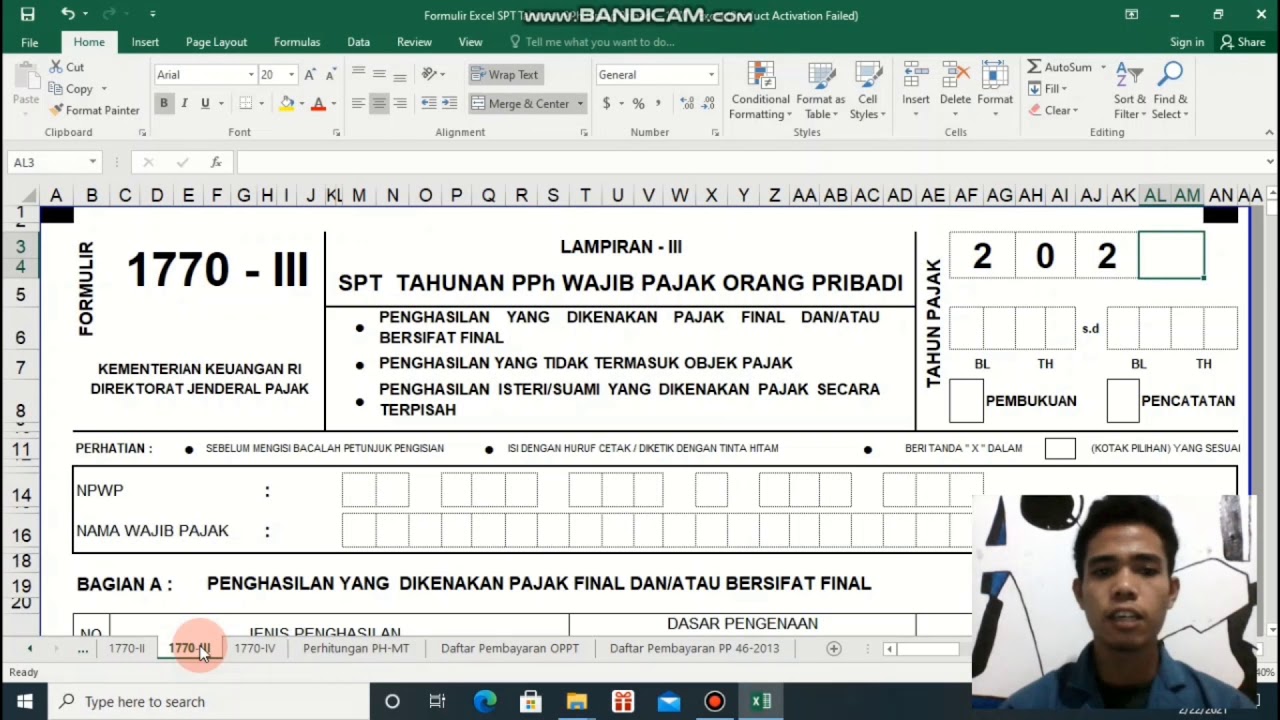Screen dimensions: 1280x720
Task: Open Microsoft Edge from taskbar
Action: tap(485, 701)
